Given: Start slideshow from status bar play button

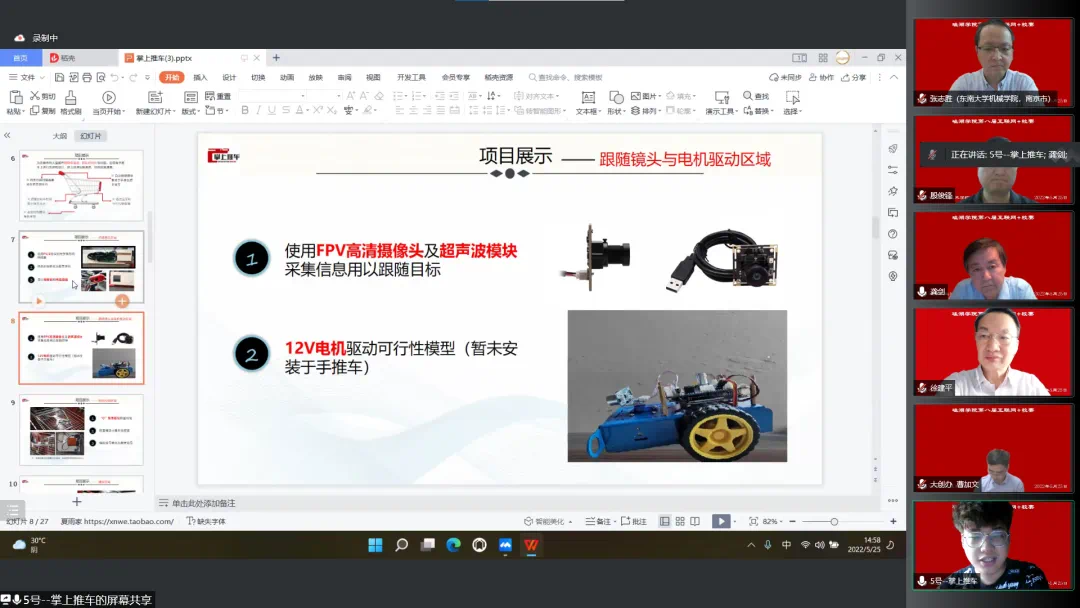Looking at the screenshot, I should tap(720, 521).
